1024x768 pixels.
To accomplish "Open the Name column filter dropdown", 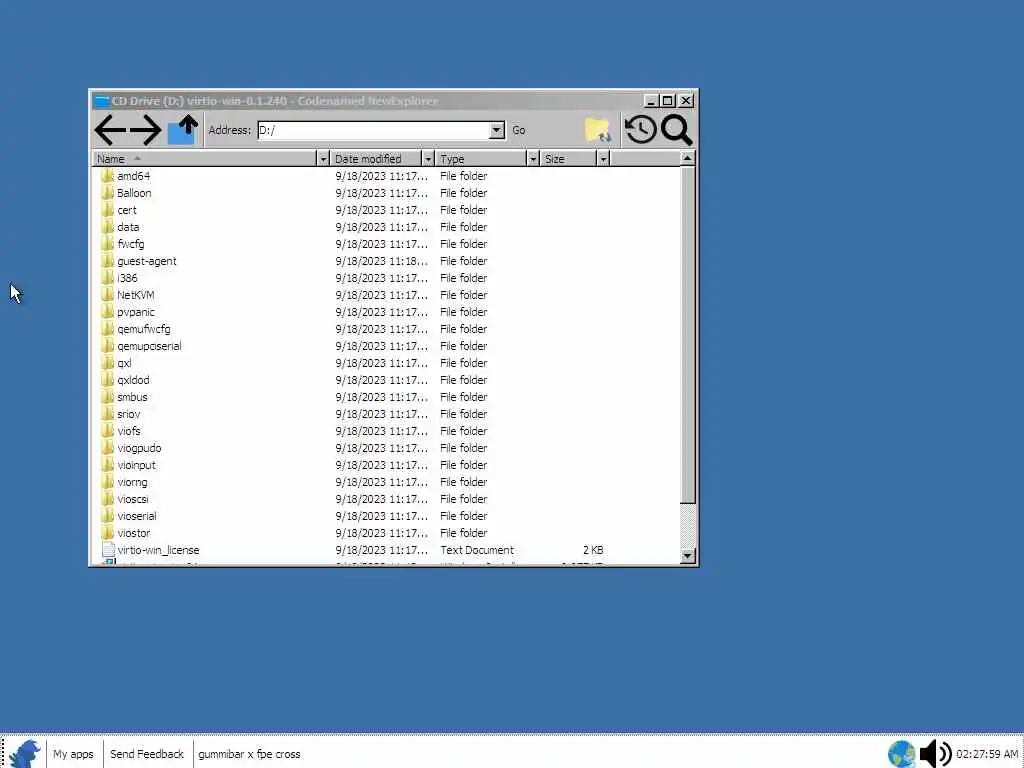I will 323,159.
